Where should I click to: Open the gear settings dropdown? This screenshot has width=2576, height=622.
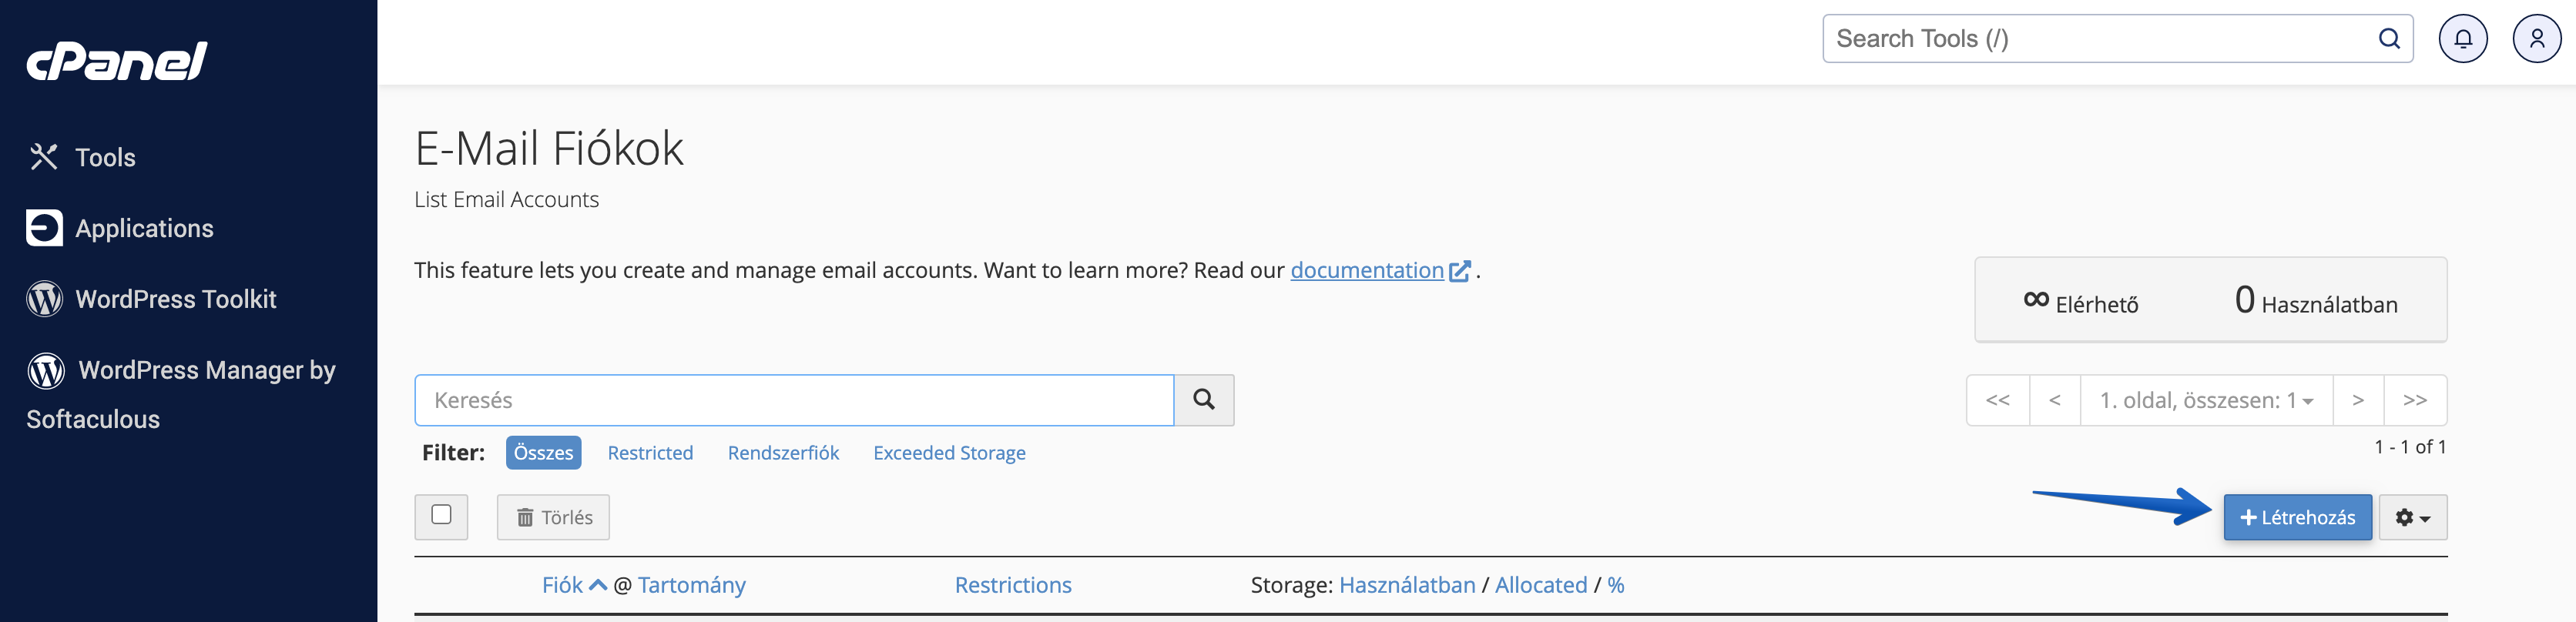2412,517
